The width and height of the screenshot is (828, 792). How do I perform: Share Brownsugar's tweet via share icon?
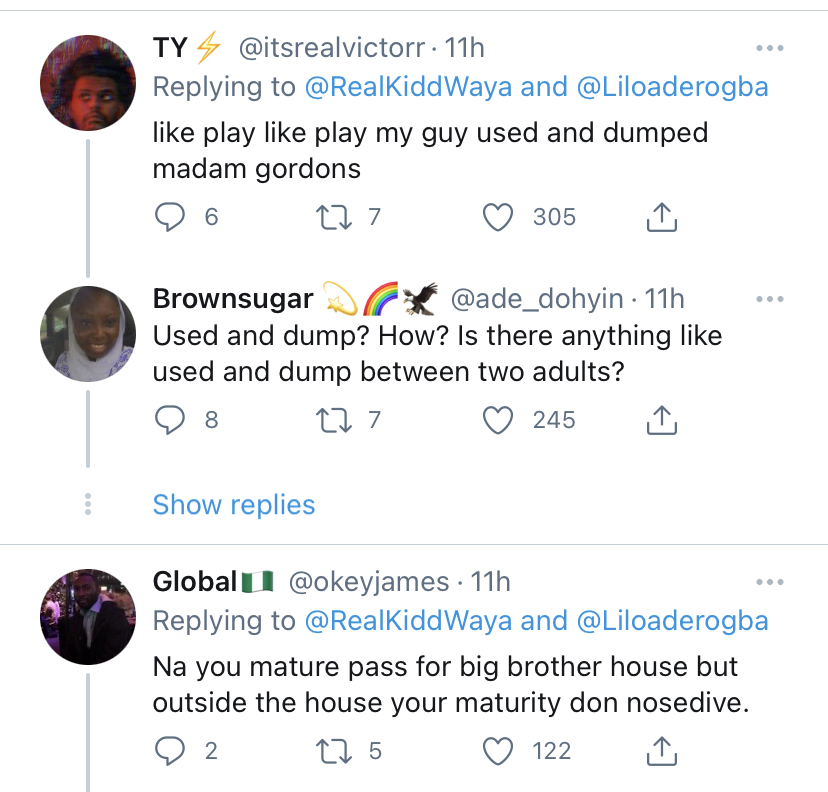[662, 421]
